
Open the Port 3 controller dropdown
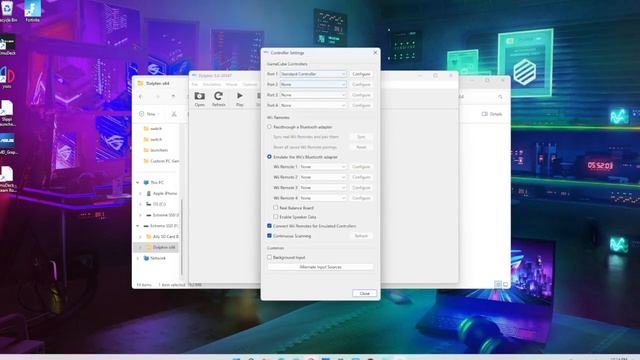pyautogui.click(x=313, y=95)
